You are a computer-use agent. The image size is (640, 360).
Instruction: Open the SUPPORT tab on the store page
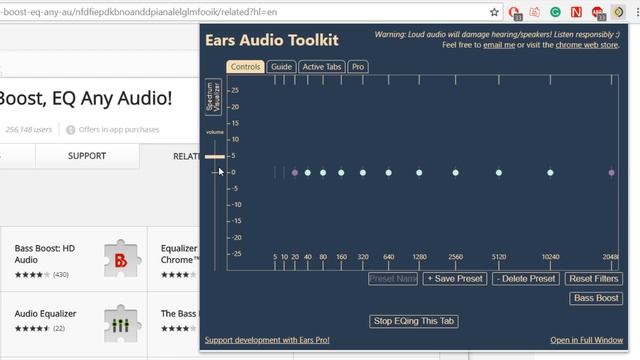tap(87, 156)
